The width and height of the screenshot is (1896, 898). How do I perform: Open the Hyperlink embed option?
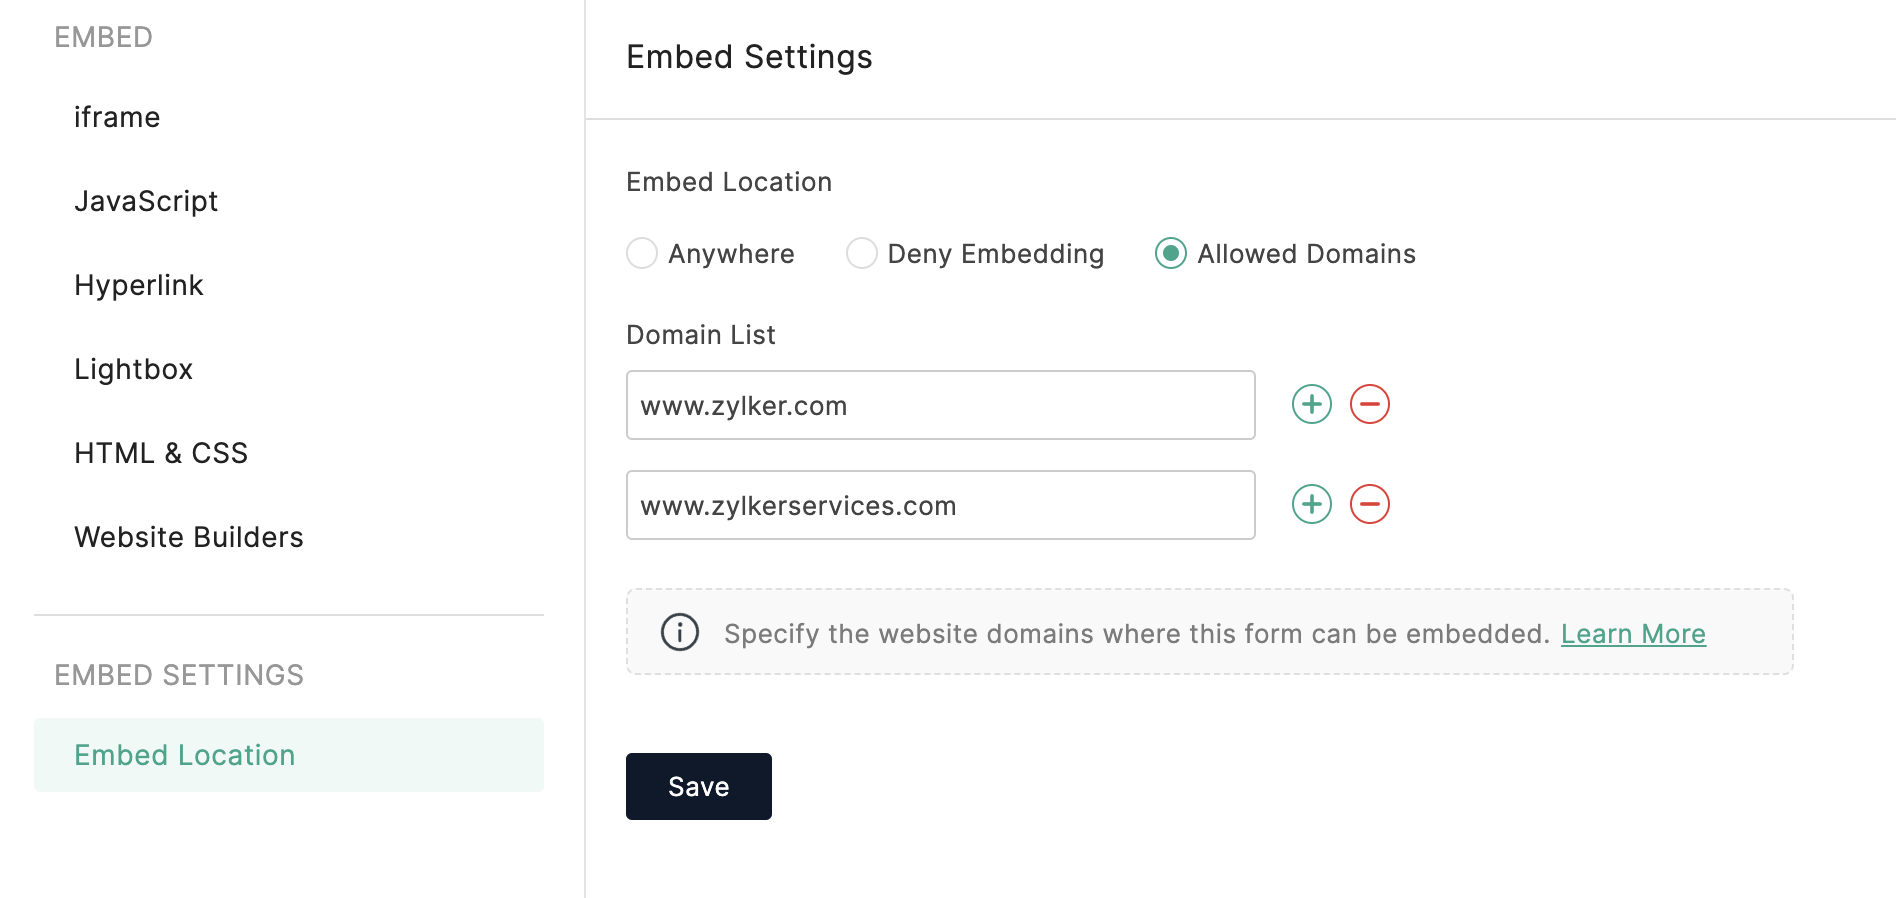[139, 286]
